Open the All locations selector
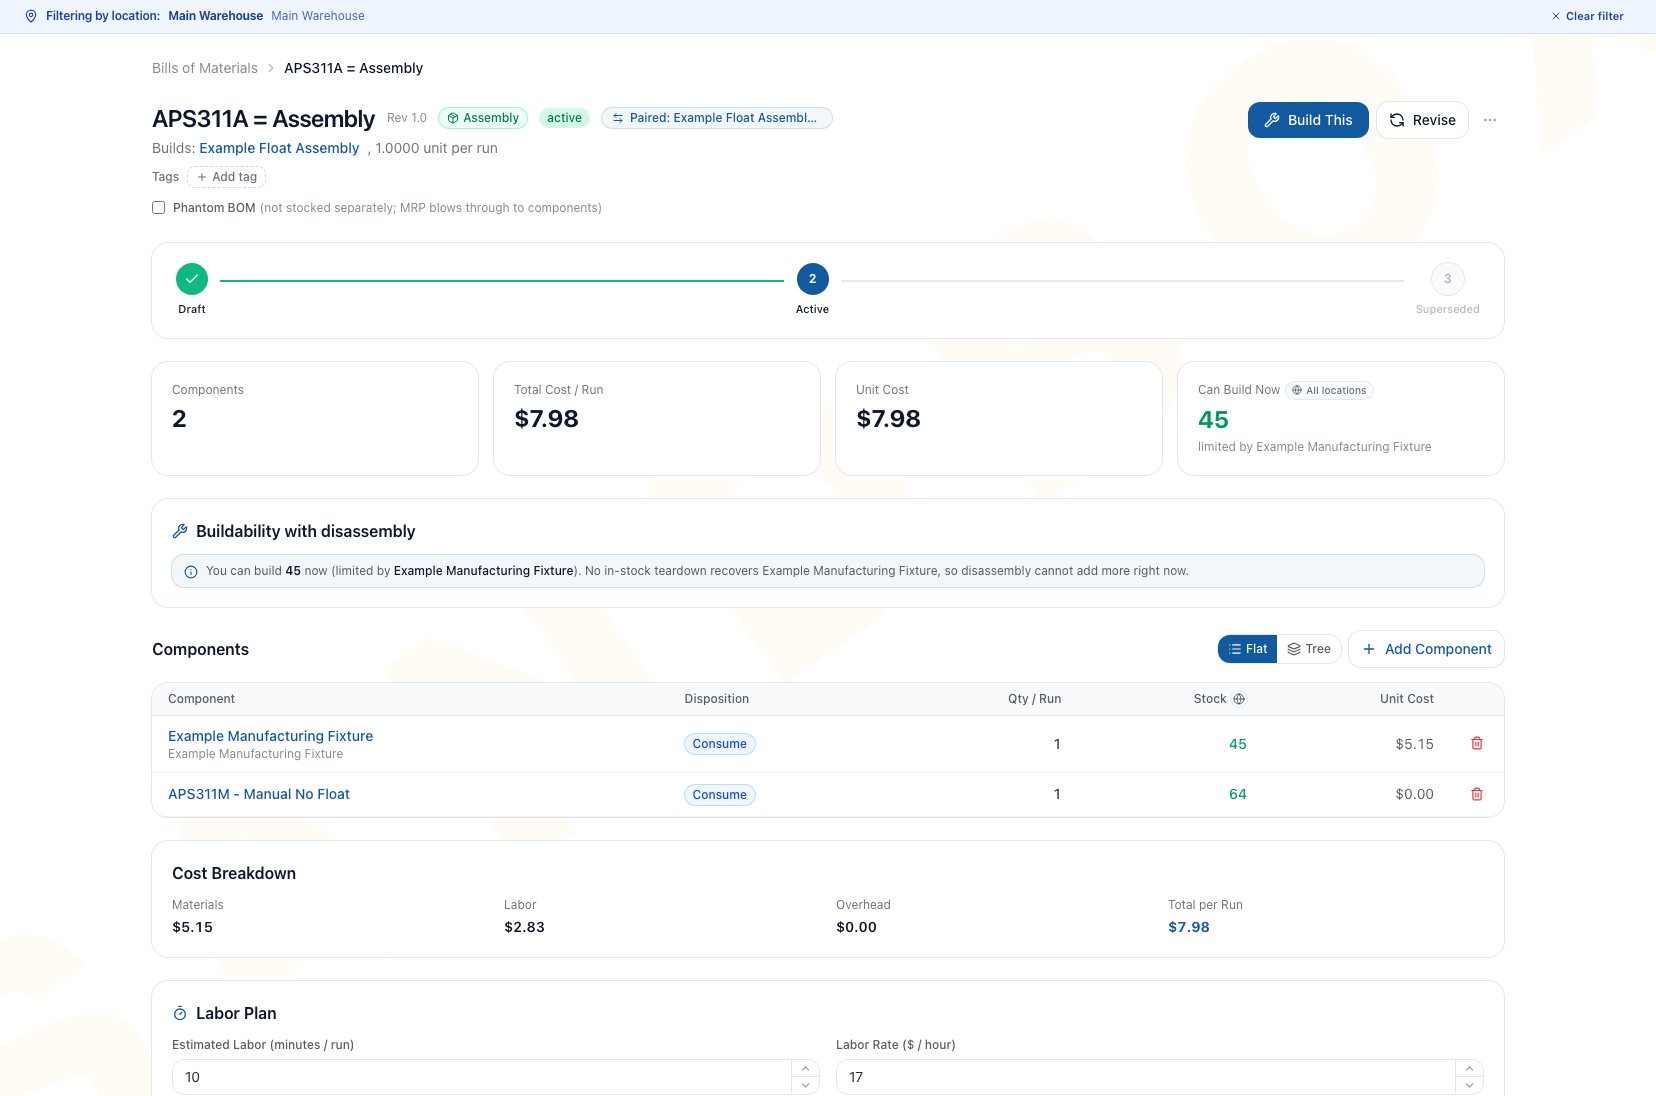 pos(1329,391)
